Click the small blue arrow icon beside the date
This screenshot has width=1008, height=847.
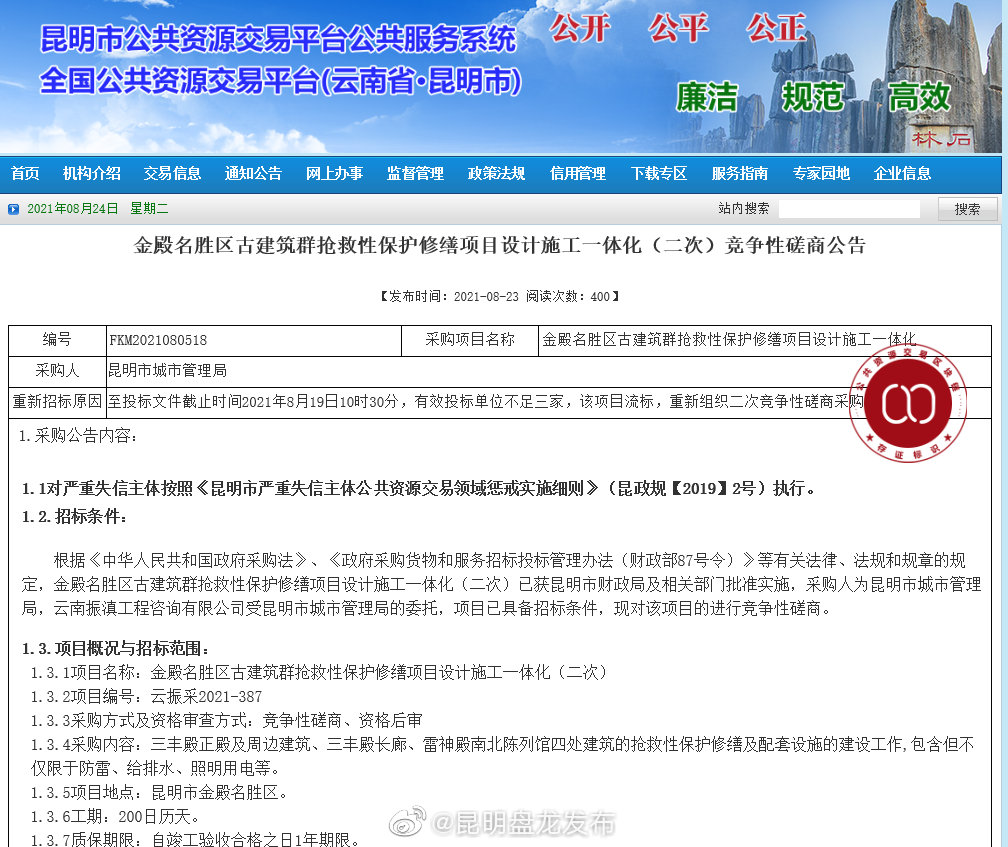[x=12, y=209]
